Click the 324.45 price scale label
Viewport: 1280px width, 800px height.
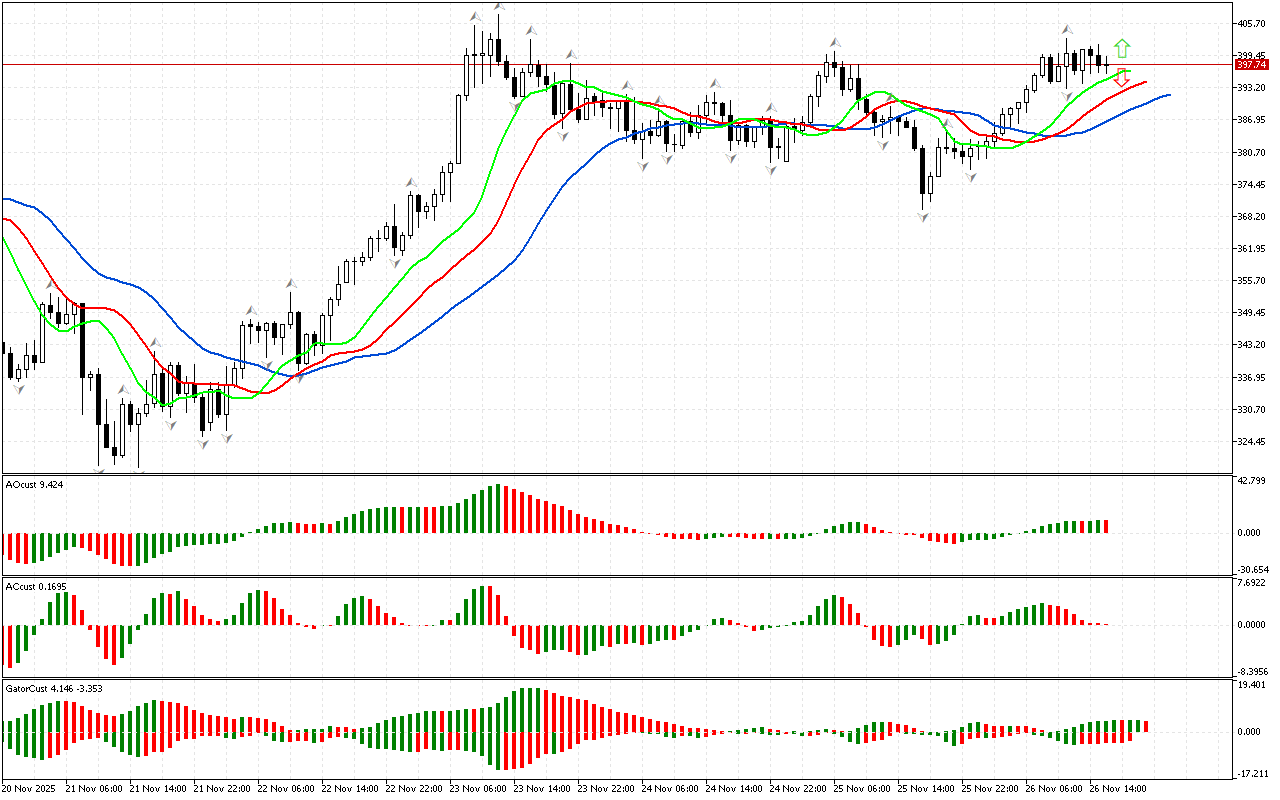tap(1252, 442)
